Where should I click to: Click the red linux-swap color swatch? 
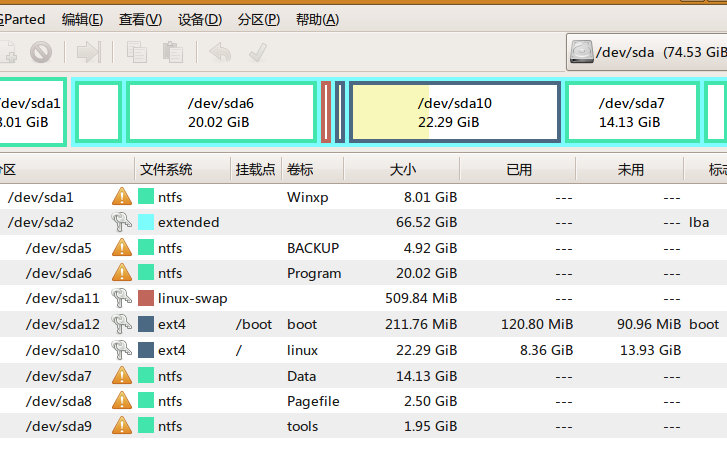146,298
